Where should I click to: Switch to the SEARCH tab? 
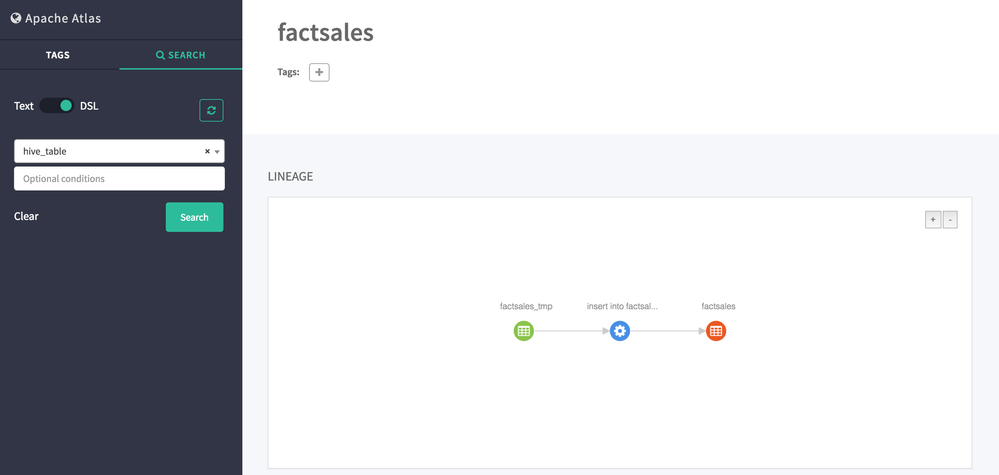[x=181, y=55]
